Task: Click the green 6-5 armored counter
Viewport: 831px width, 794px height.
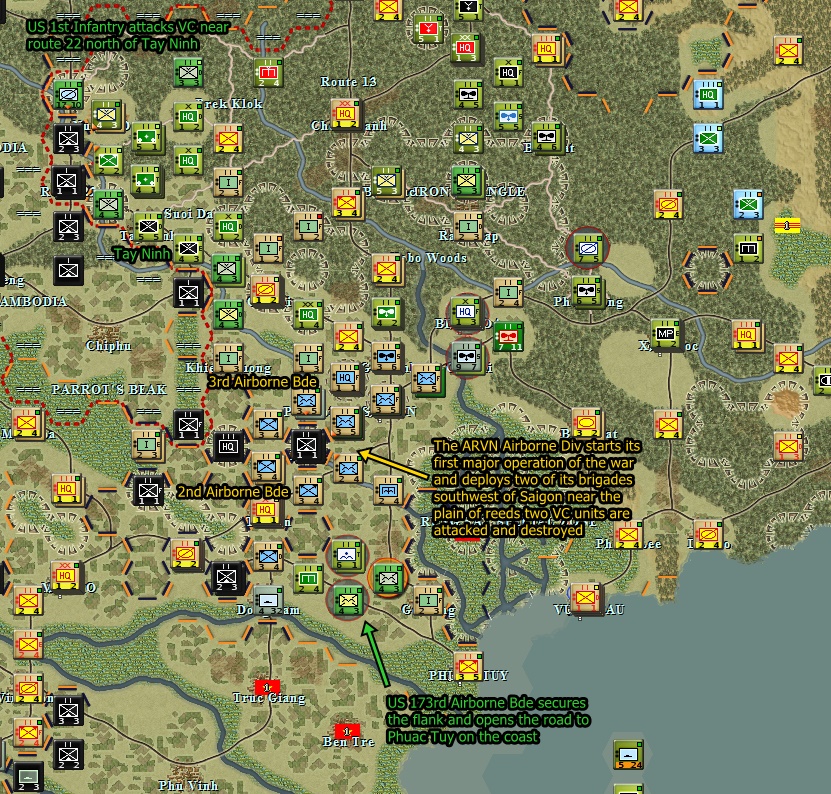Action: [587, 291]
